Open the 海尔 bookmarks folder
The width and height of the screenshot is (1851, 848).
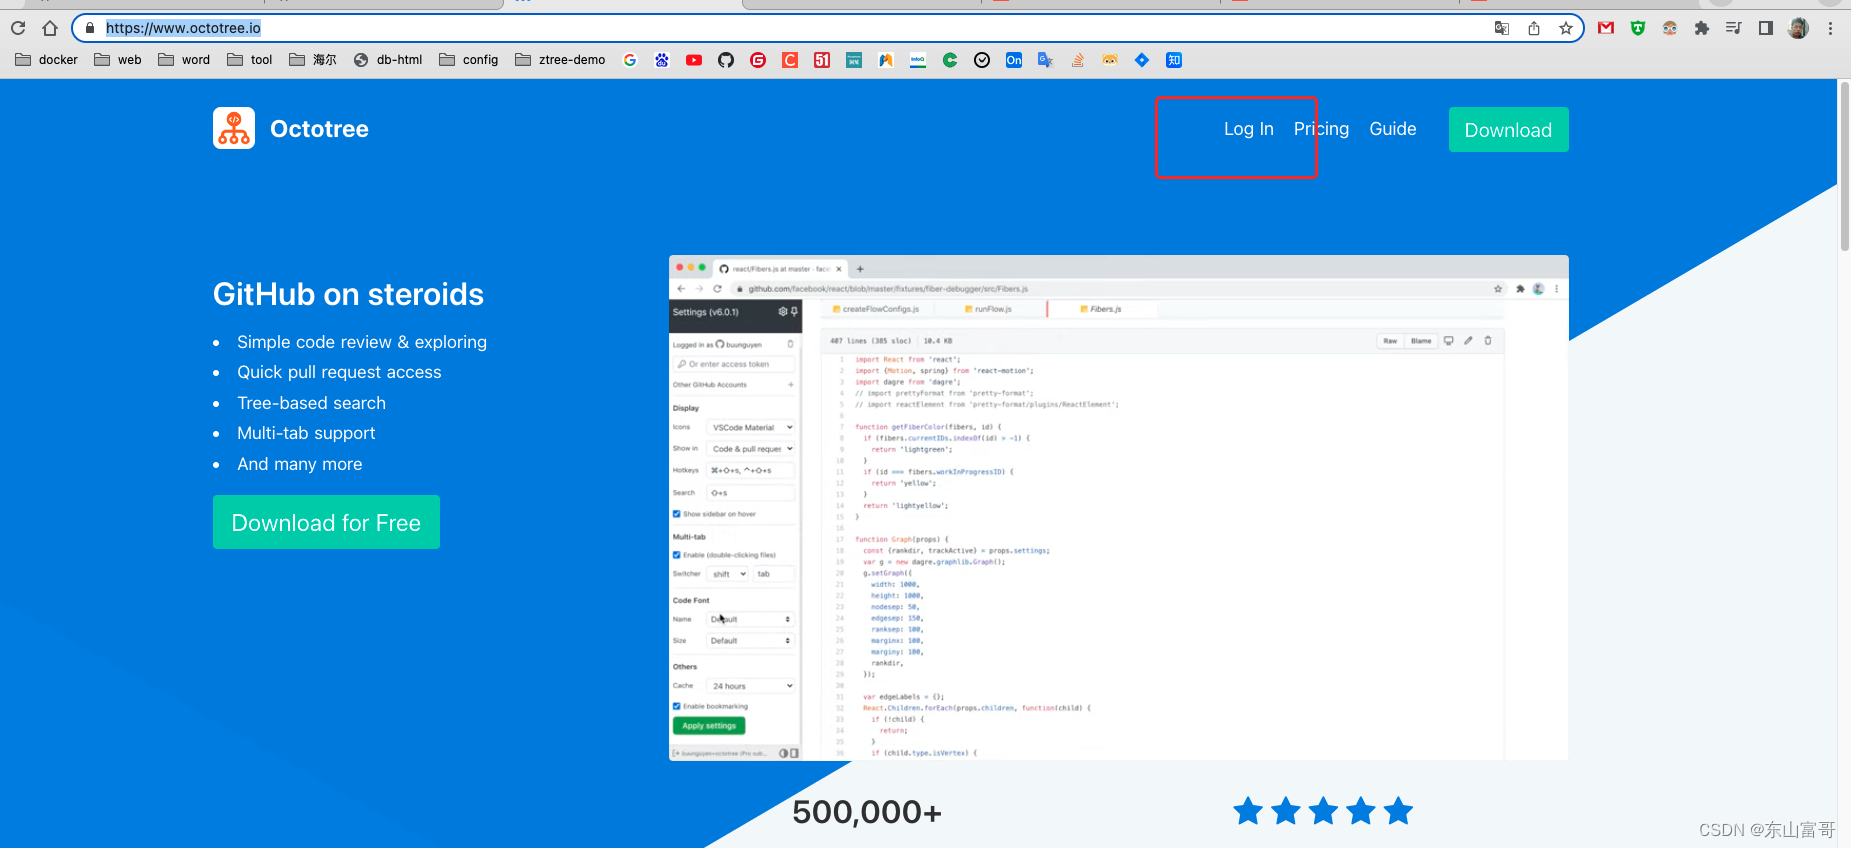pyautogui.click(x=313, y=60)
